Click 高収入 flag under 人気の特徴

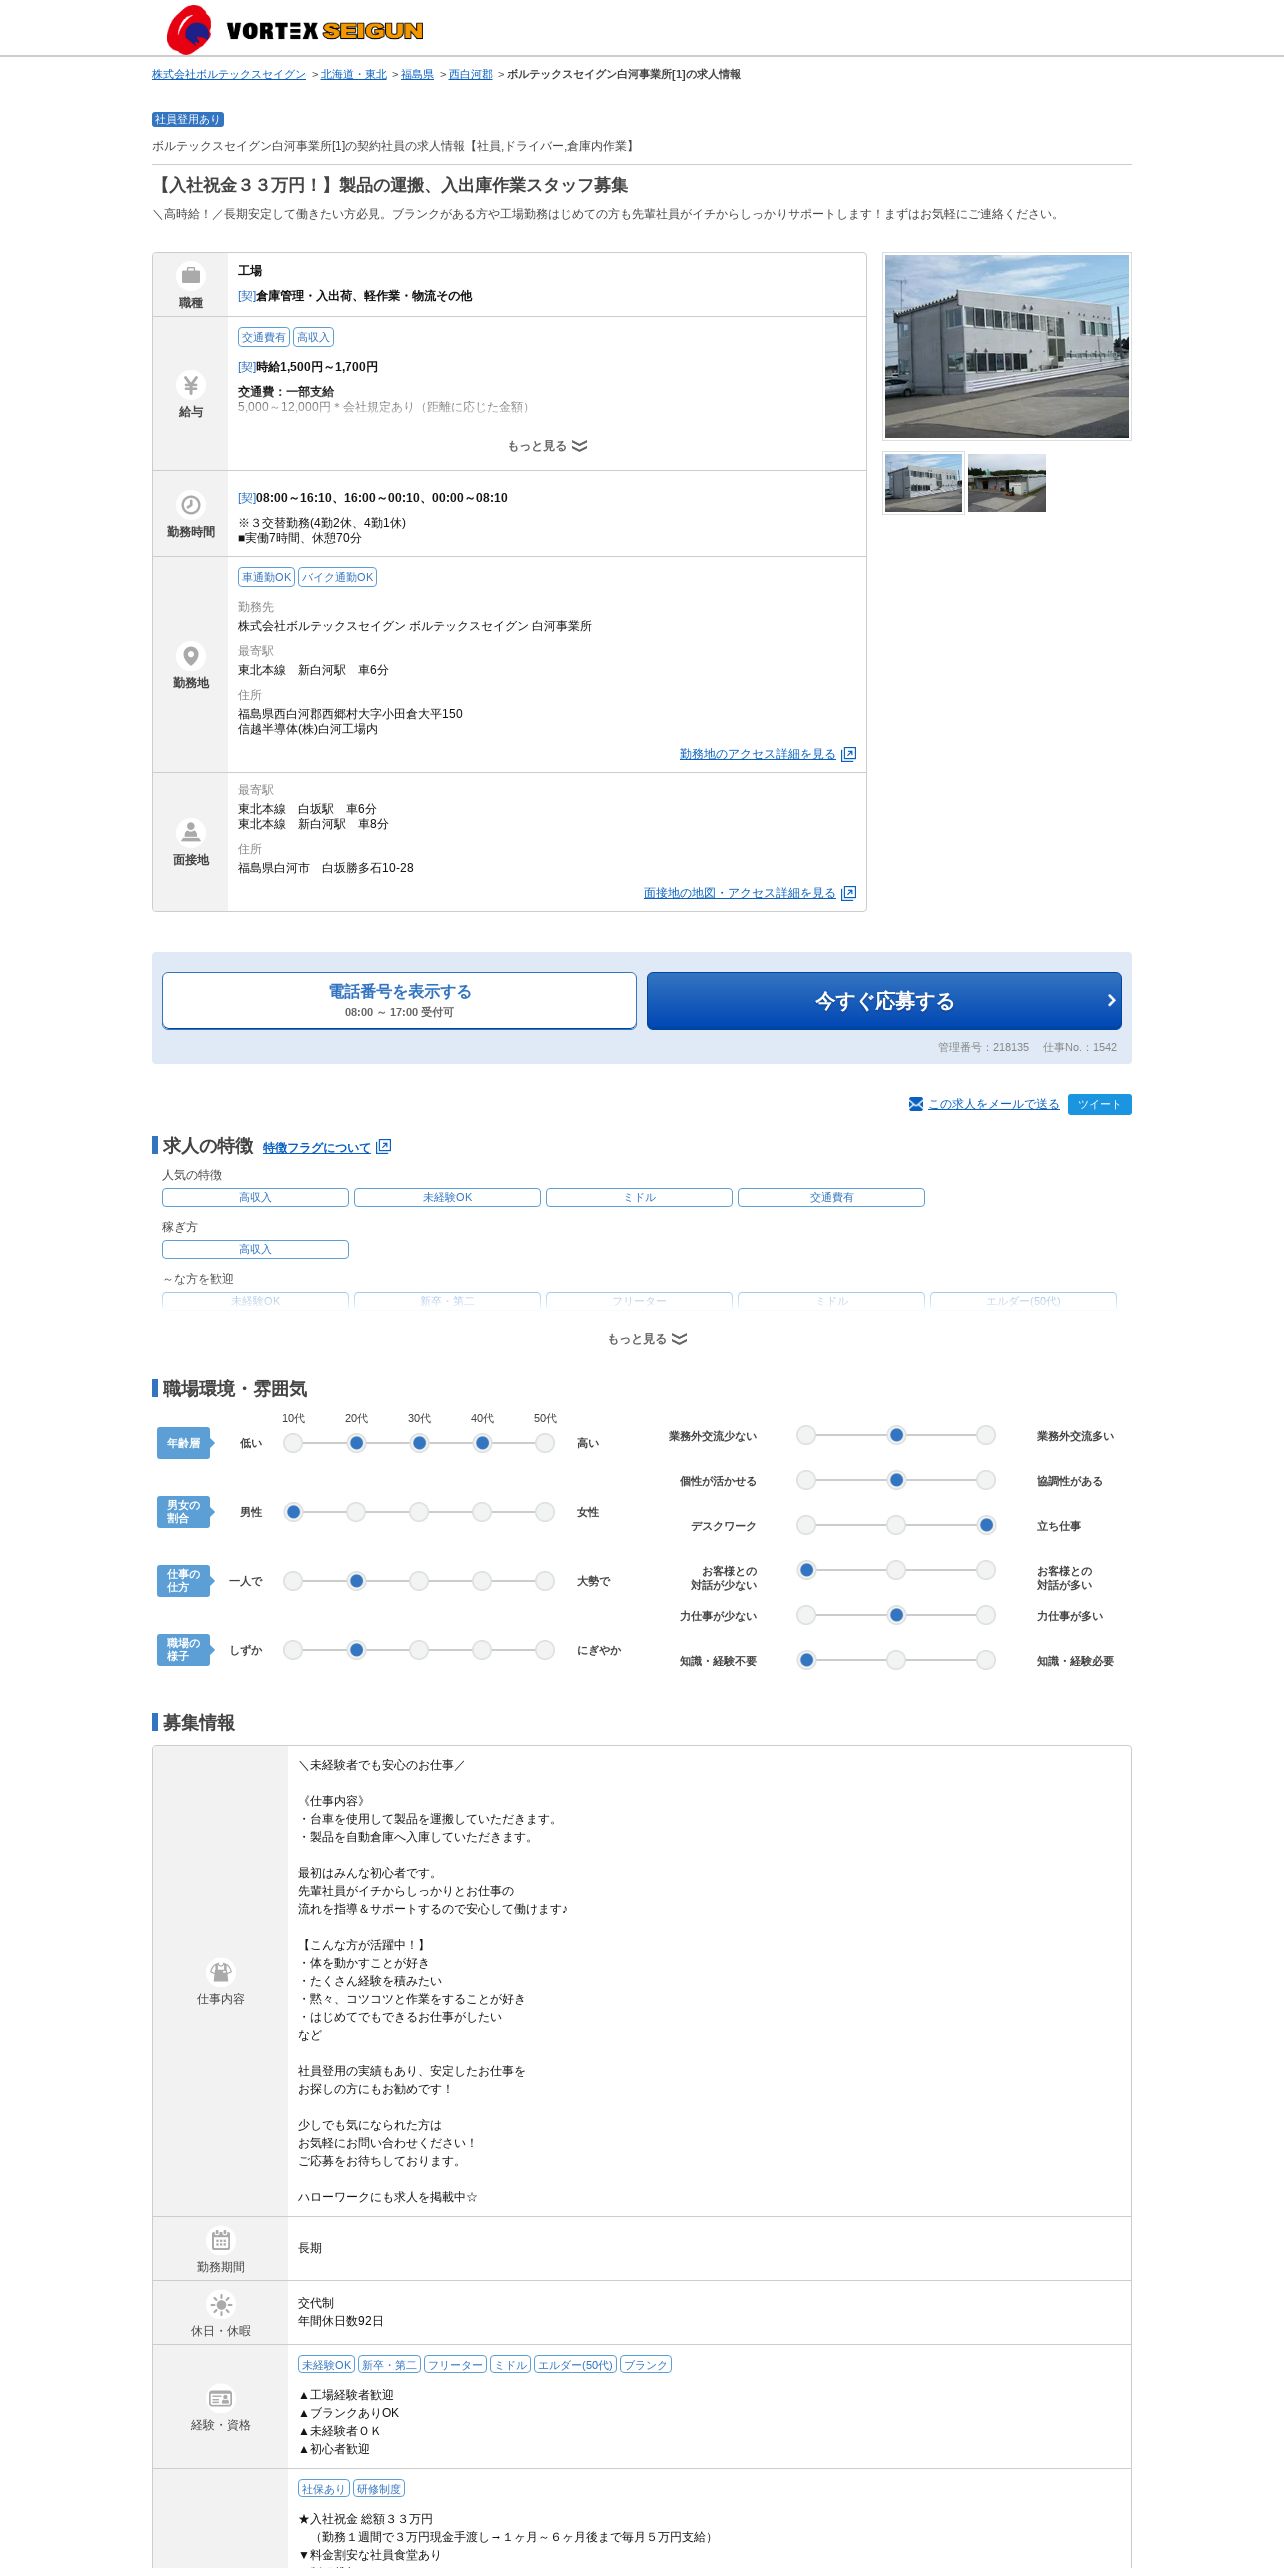[x=255, y=1197]
